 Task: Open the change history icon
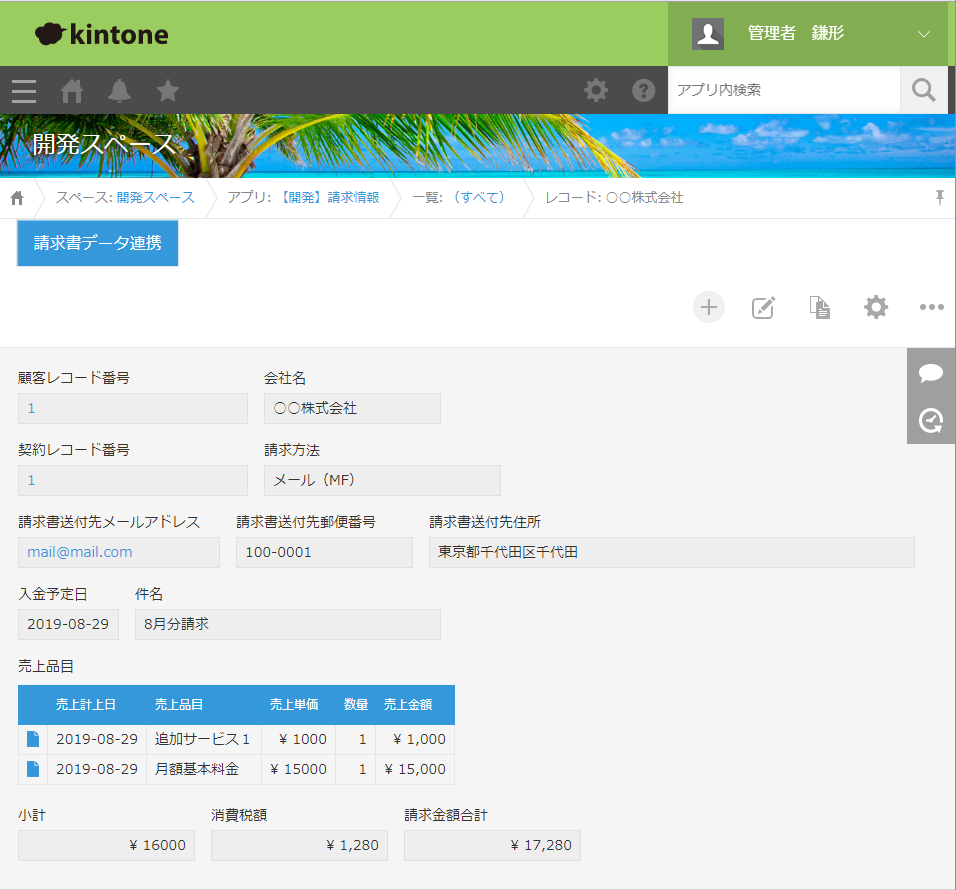(x=930, y=421)
